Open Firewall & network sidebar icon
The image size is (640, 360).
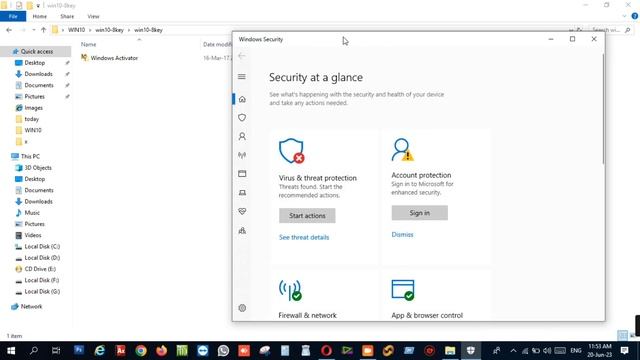(242, 155)
